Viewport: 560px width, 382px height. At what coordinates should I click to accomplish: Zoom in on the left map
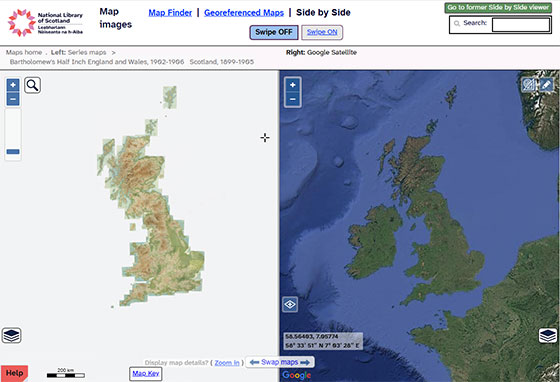pyautogui.click(x=13, y=85)
